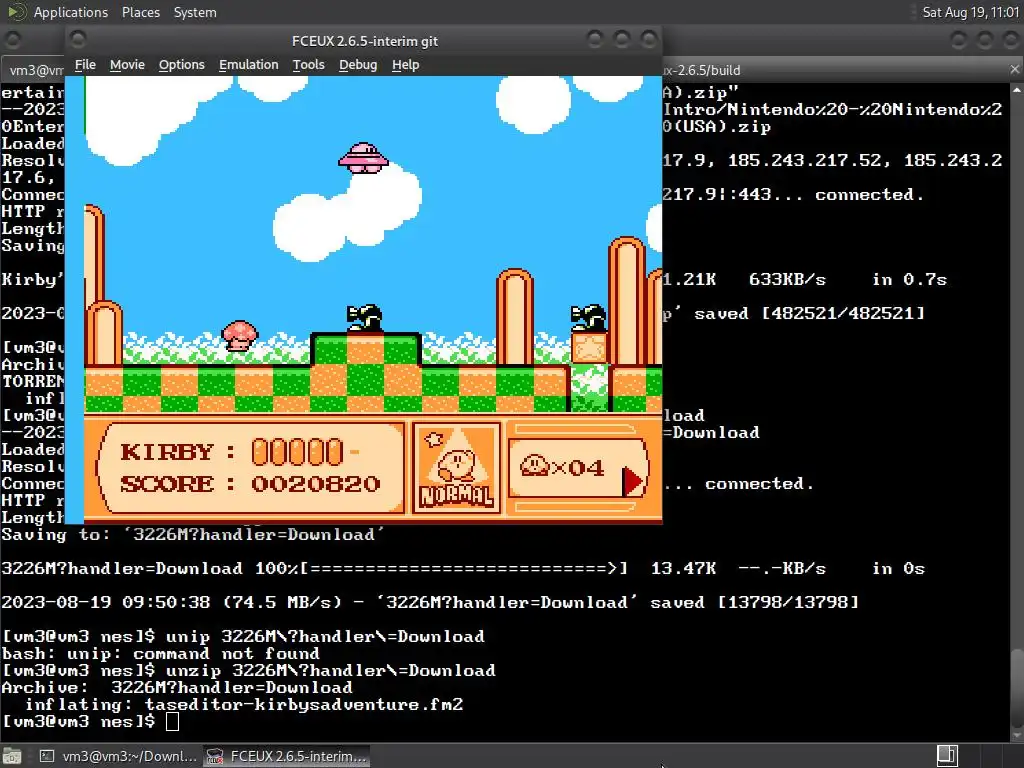Minimize the FCEUX window

tap(594, 40)
